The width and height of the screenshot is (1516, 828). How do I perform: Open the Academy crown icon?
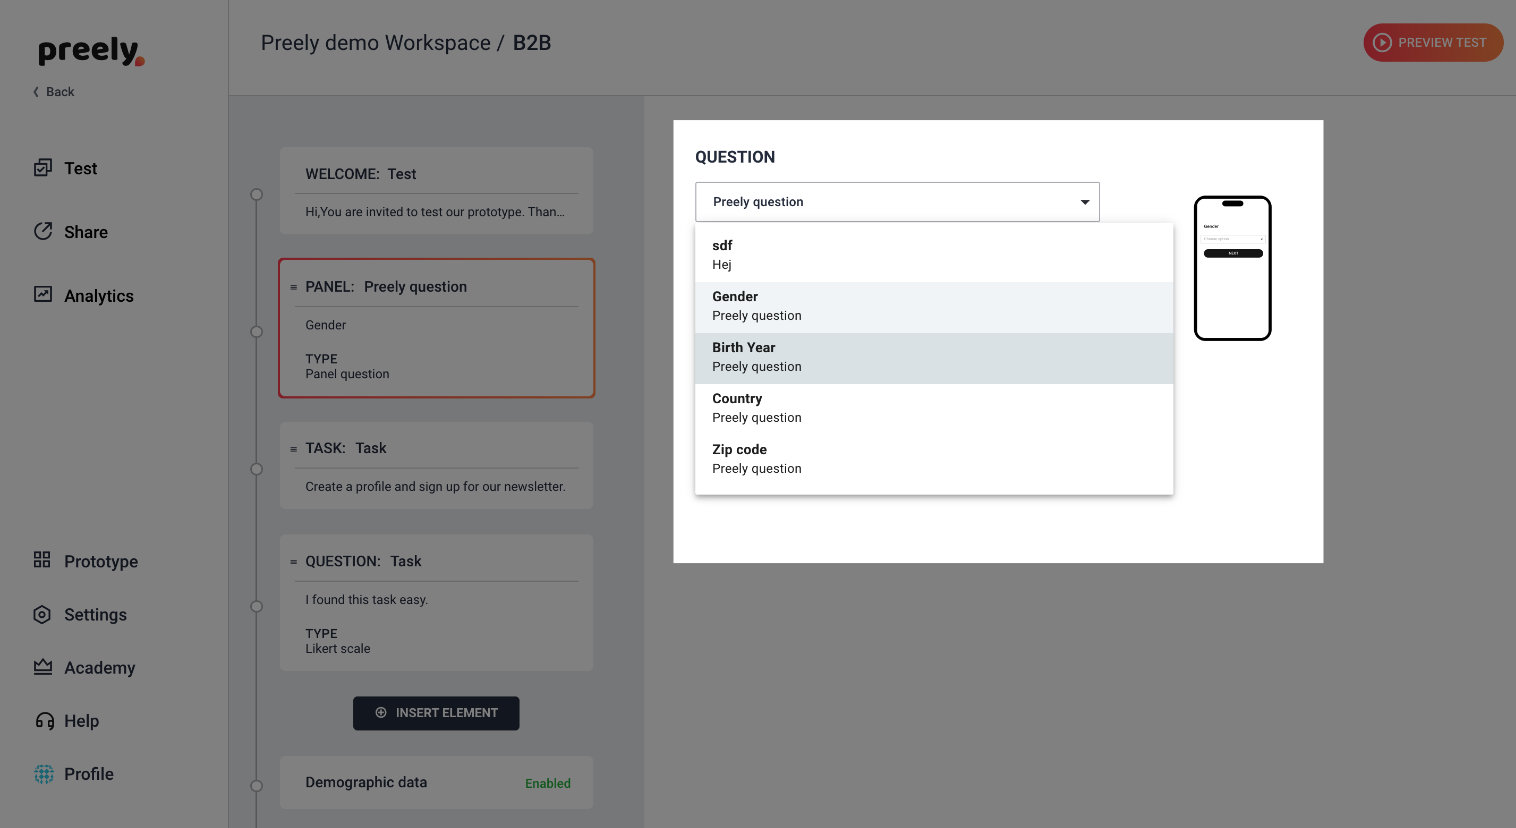pos(42,667)
